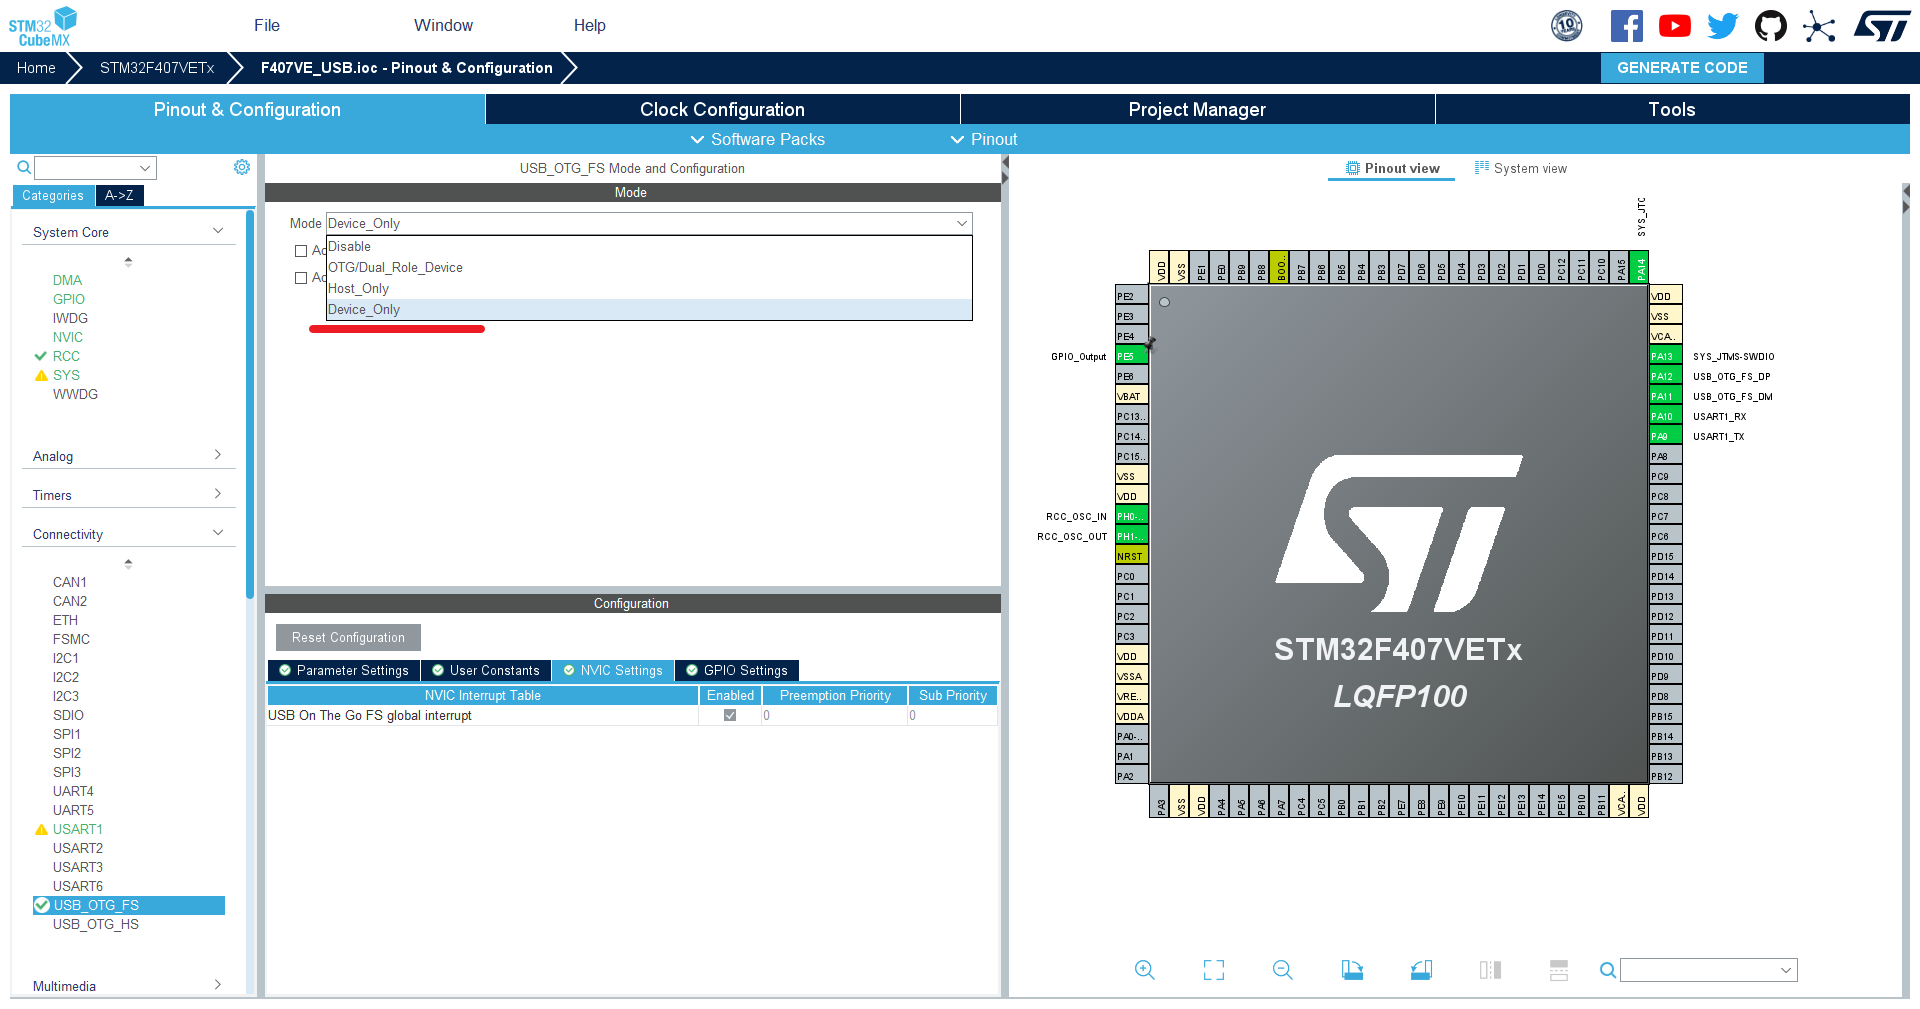Switch to System view
The width and height of the screenshot is (1920, 1009).
pyautogui.click(x=1521, y=168)
